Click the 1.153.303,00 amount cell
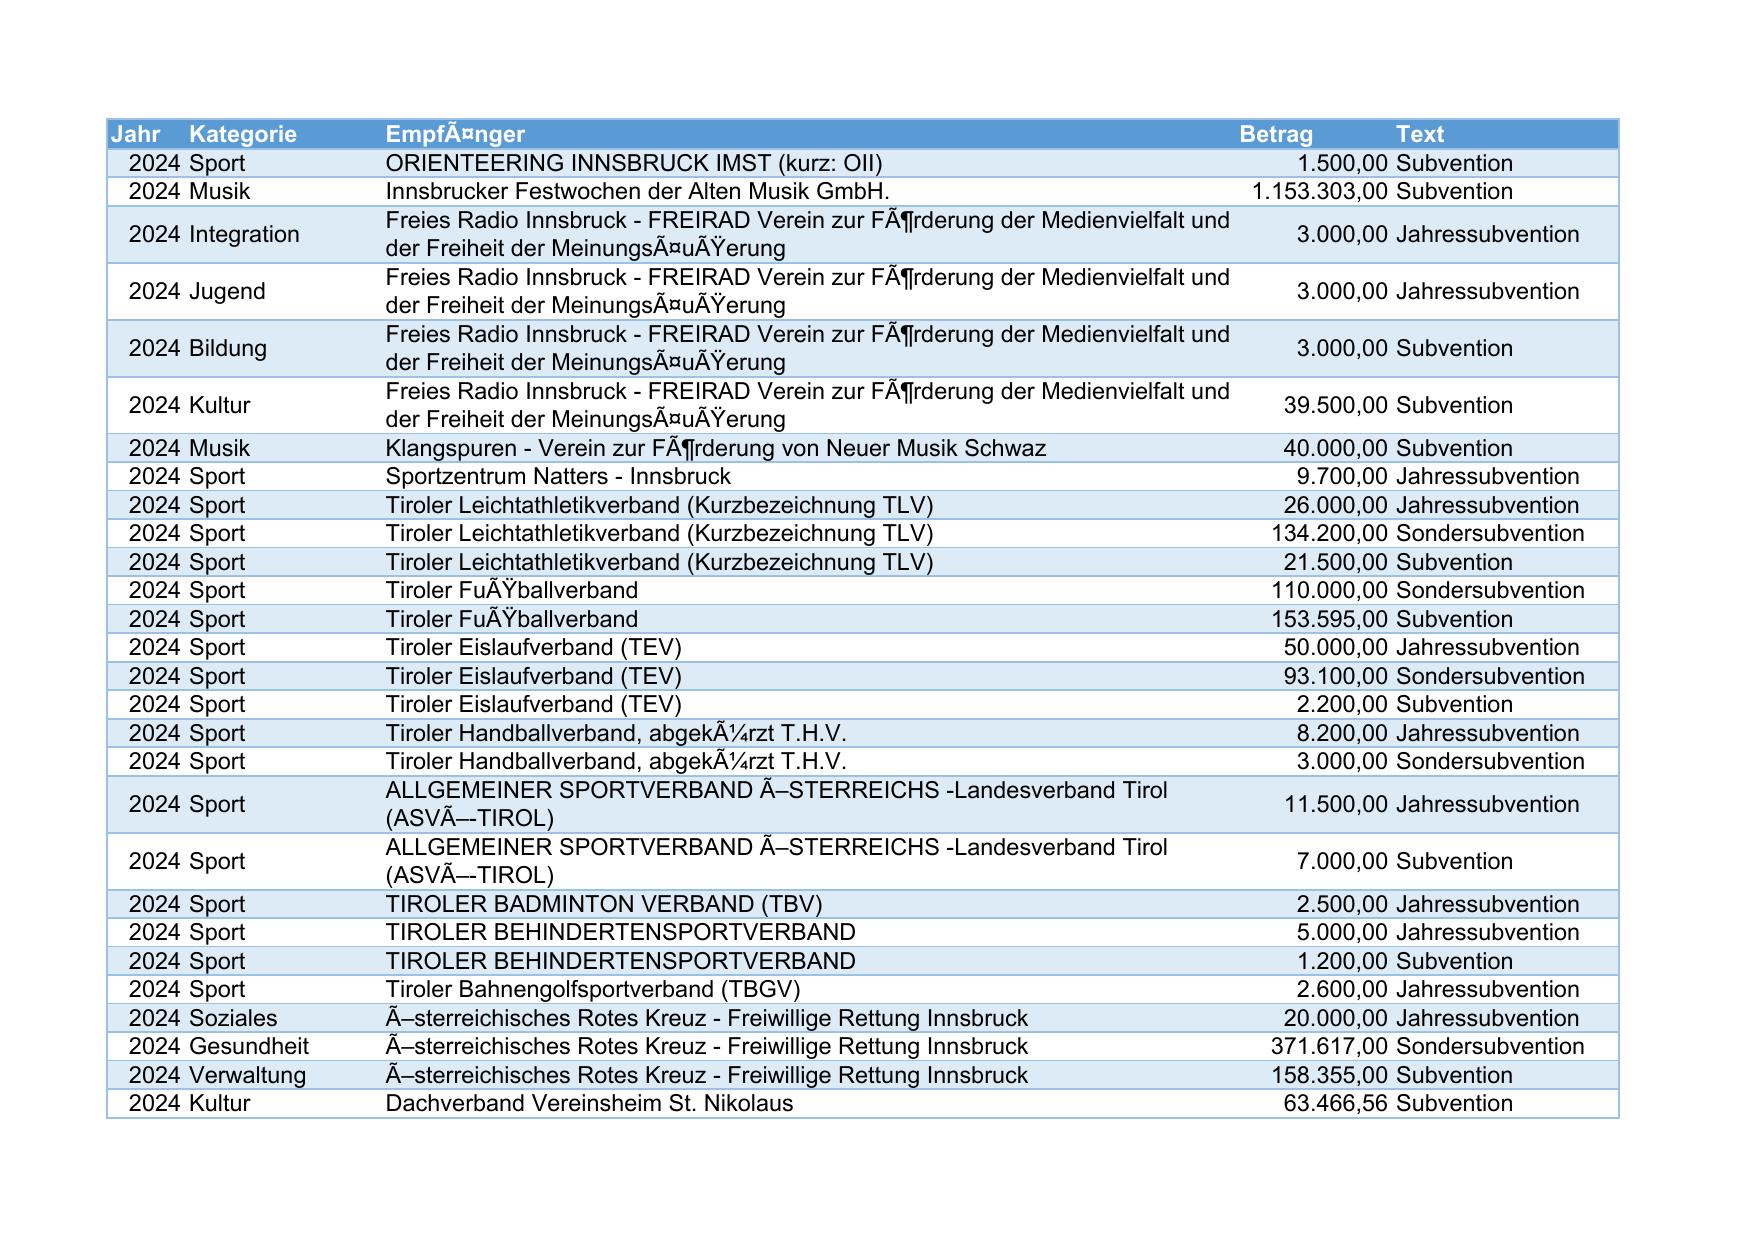Viewport: 1755px width, 1240px height. click(1319, 191)
